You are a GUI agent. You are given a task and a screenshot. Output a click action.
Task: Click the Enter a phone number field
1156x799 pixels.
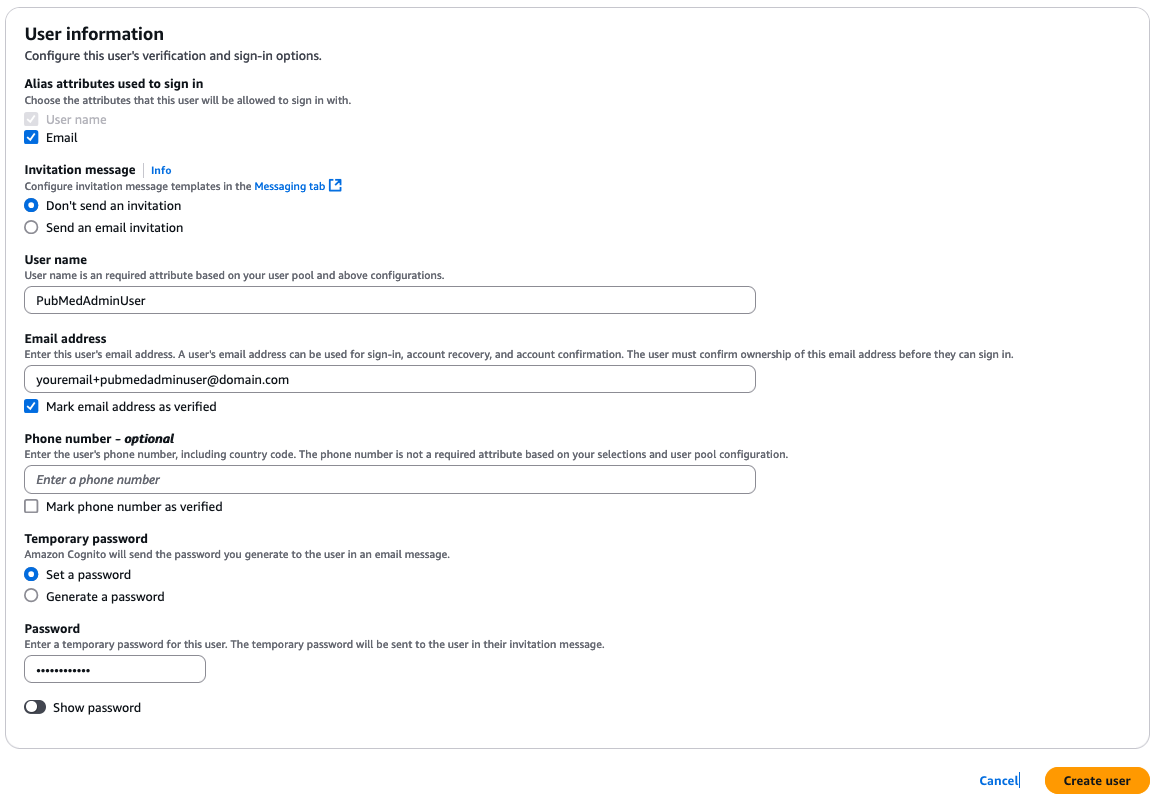390,479
